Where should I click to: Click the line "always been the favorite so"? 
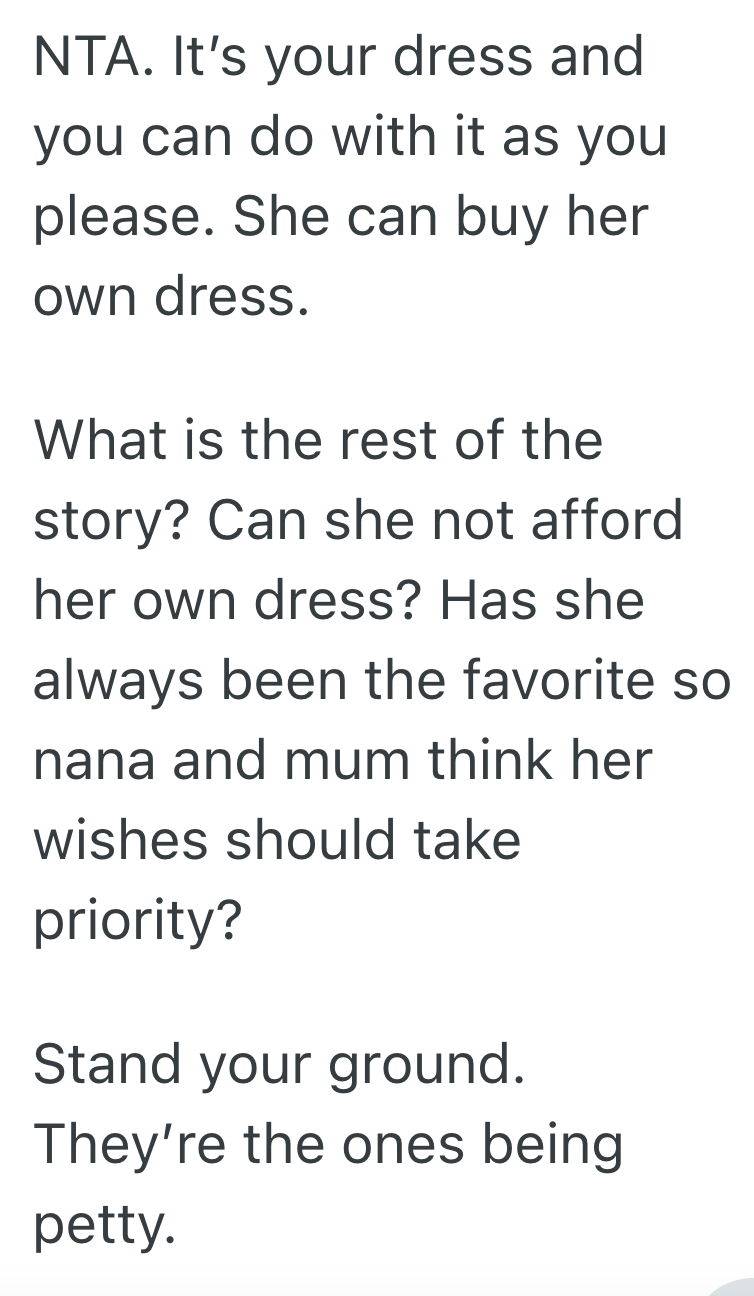[382, 681]
